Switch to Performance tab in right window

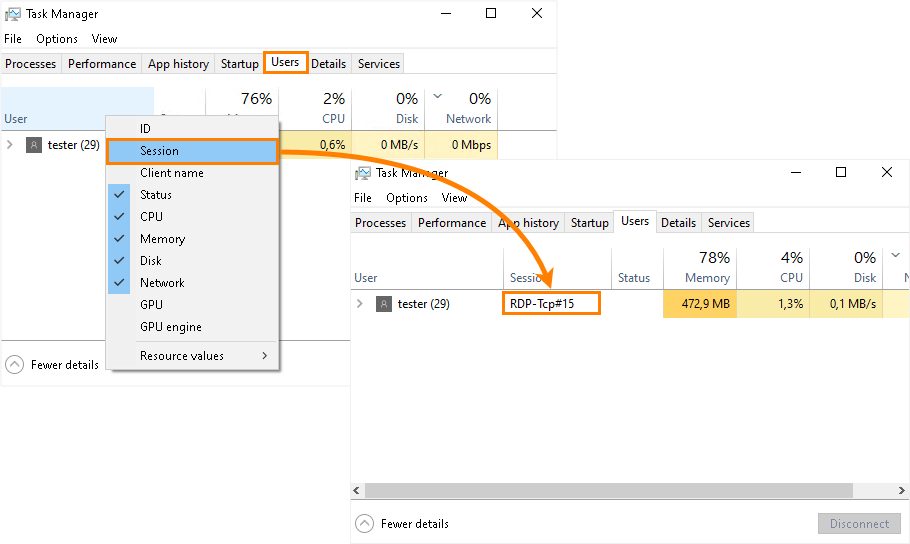[452, 223]
